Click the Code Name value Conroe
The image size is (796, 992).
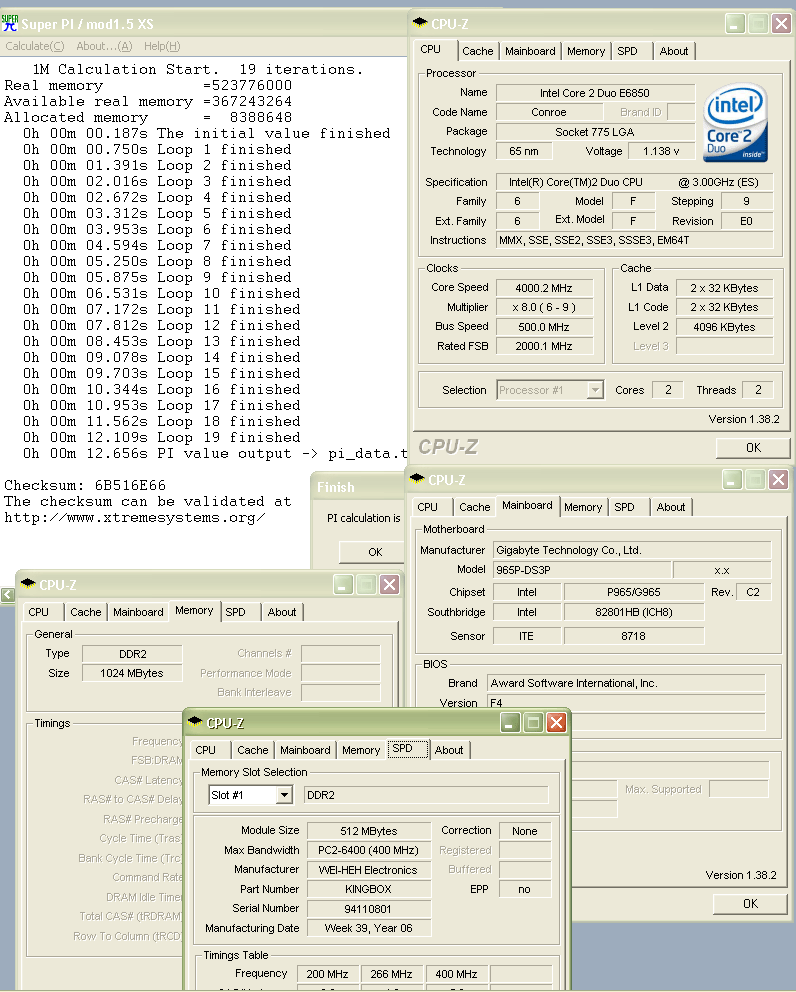coord(549,113)
